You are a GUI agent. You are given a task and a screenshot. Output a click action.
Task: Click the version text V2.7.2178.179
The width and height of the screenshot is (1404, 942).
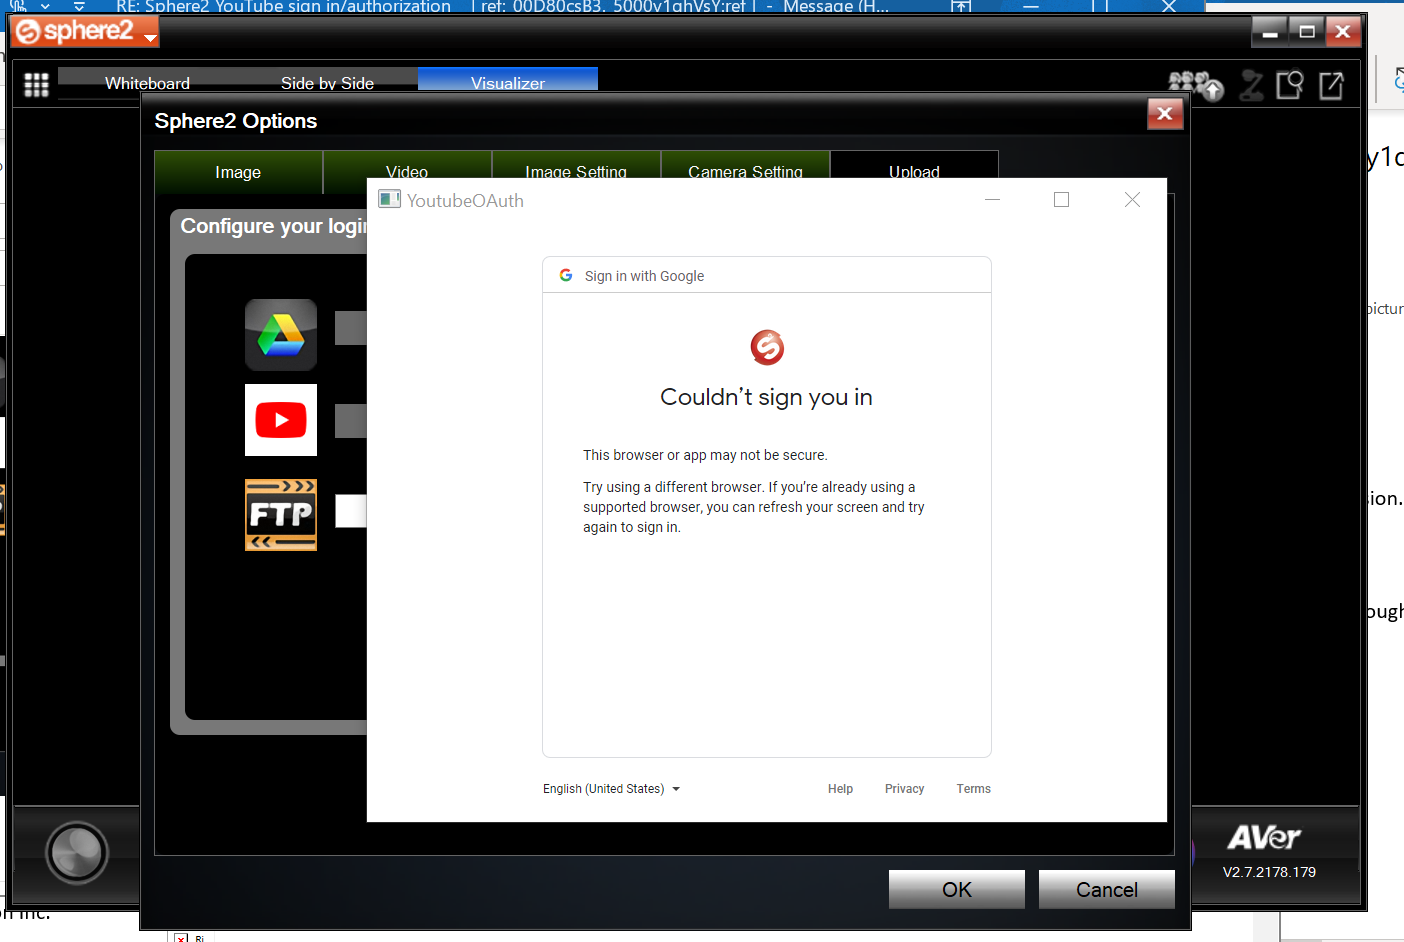point(1269,872)
